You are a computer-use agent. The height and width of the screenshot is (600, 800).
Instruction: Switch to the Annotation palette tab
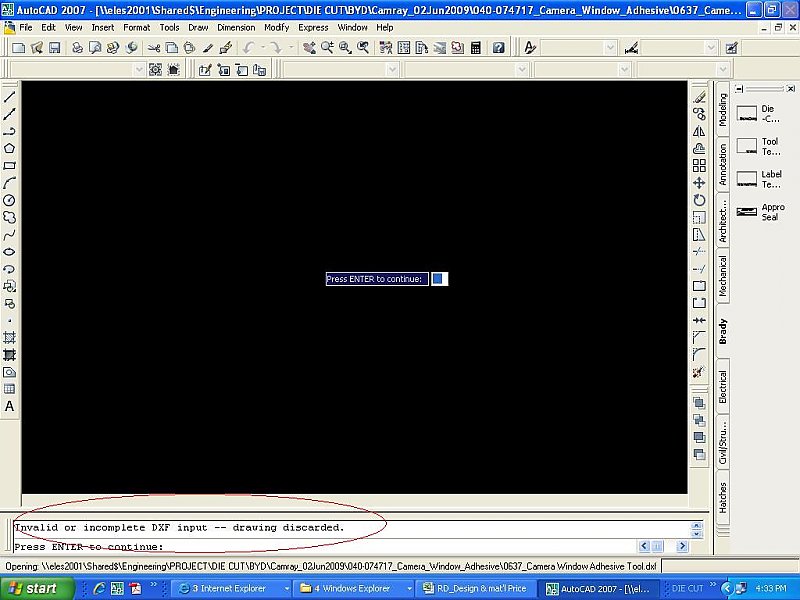pyautogui.click(x=723, y=163)
